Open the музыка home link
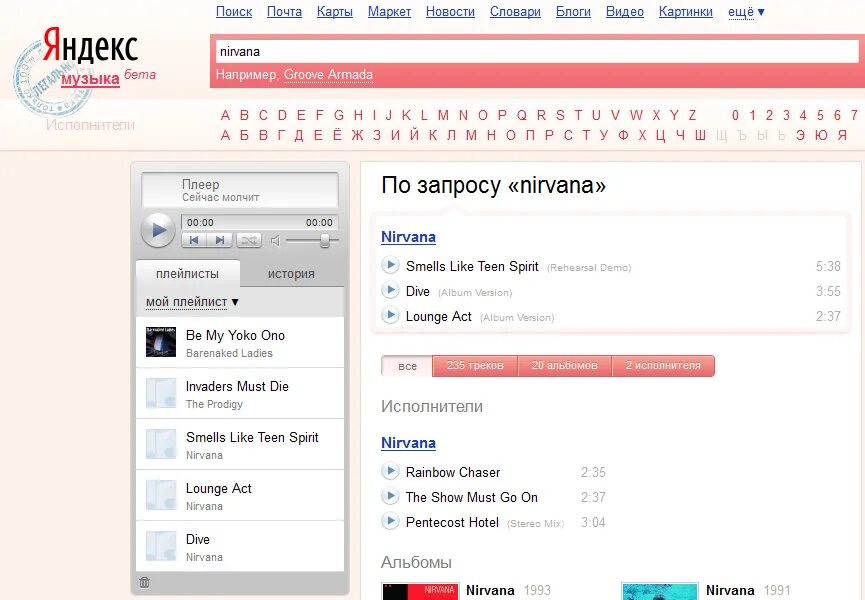 [x=90, y=79]
